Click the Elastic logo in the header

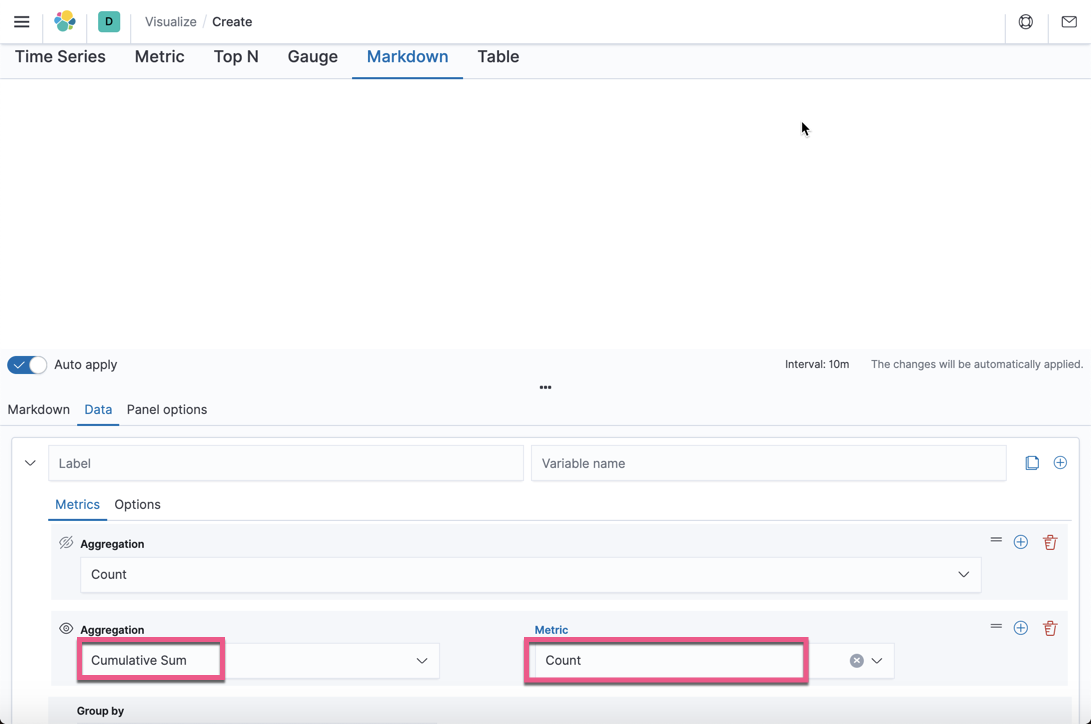point(64,21)
